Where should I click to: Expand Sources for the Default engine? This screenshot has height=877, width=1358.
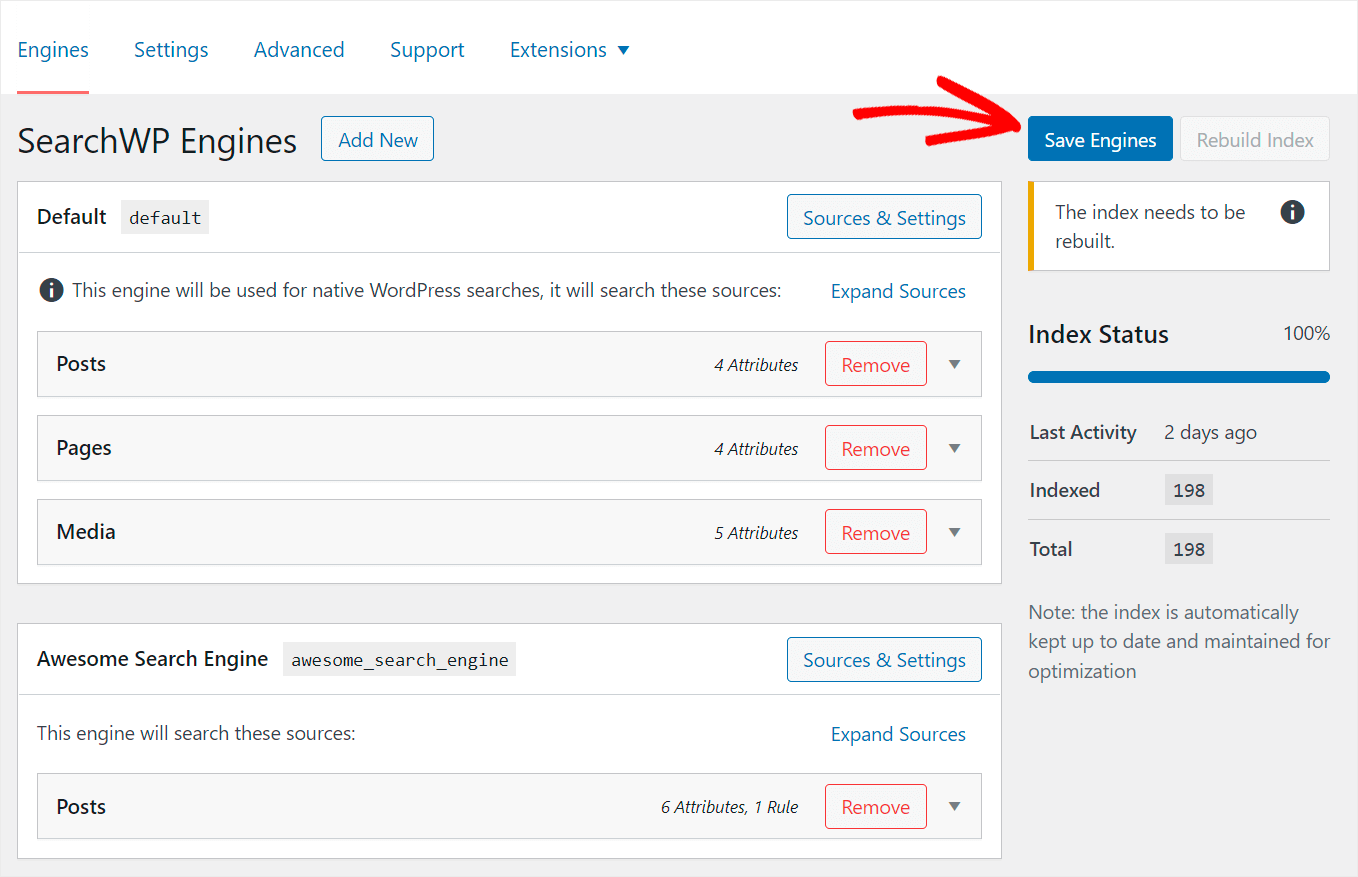coord(898,292)
